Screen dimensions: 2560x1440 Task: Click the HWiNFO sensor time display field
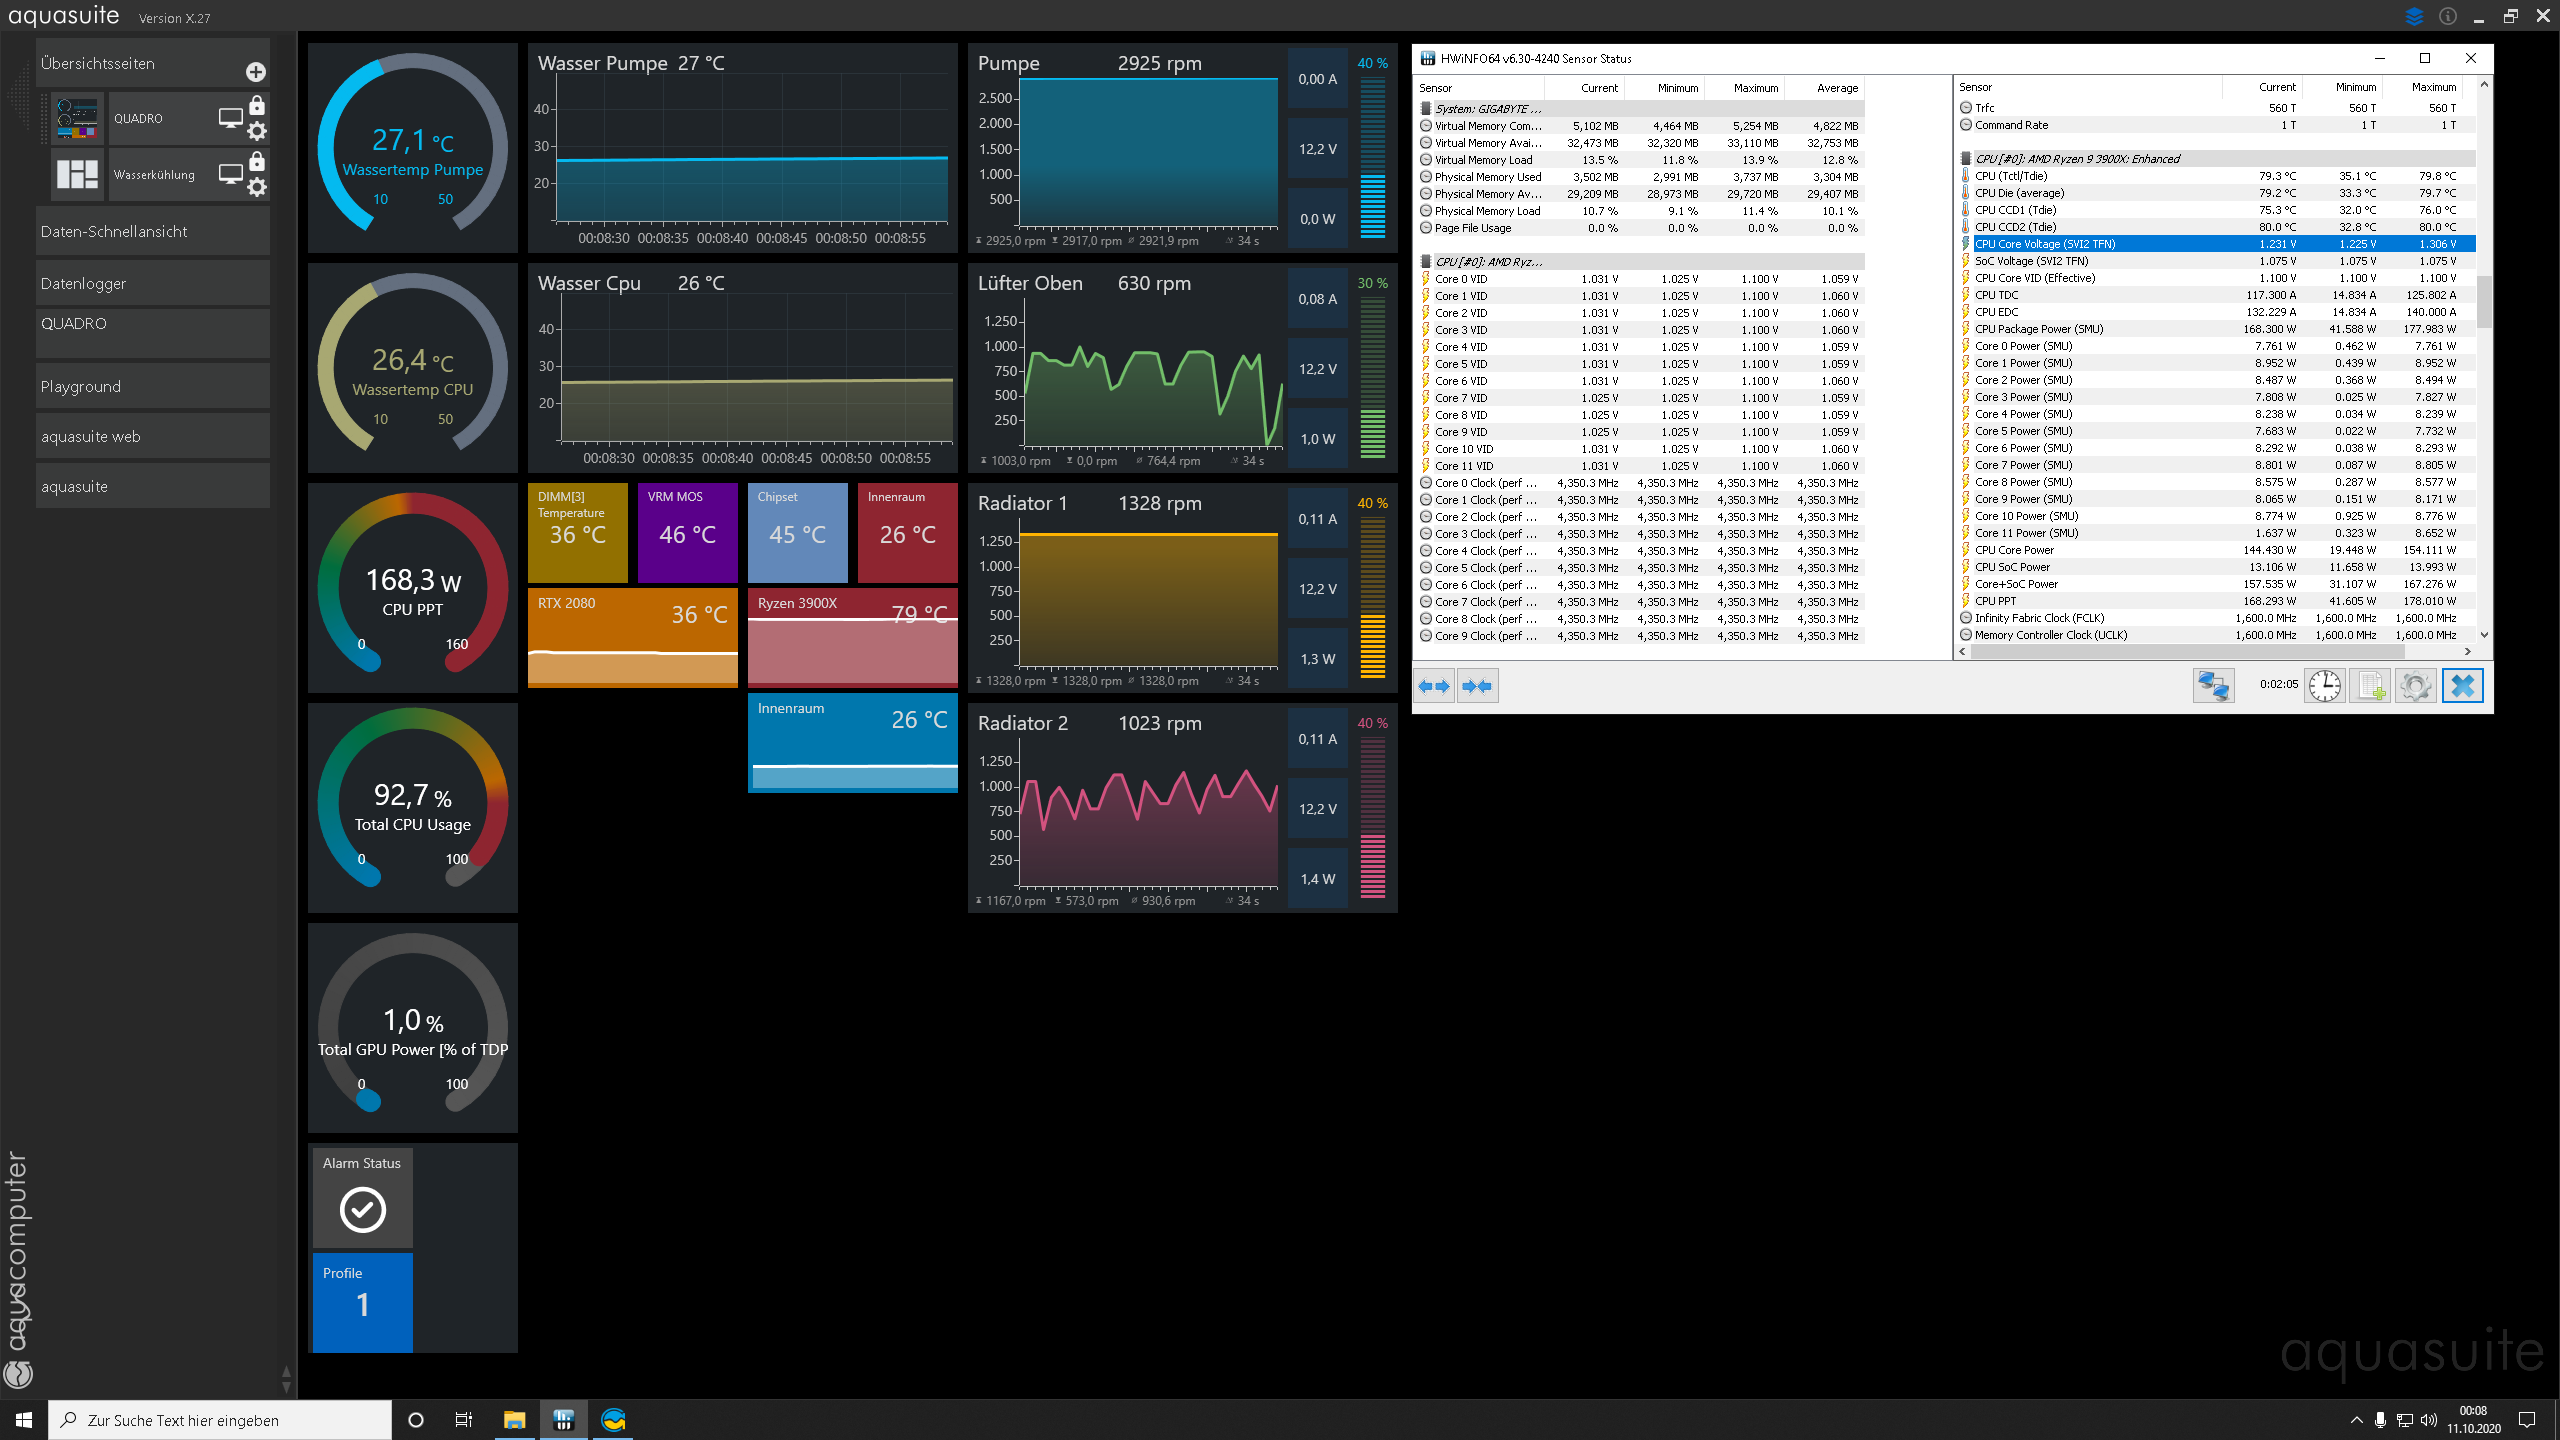(x=2279, y=686)
